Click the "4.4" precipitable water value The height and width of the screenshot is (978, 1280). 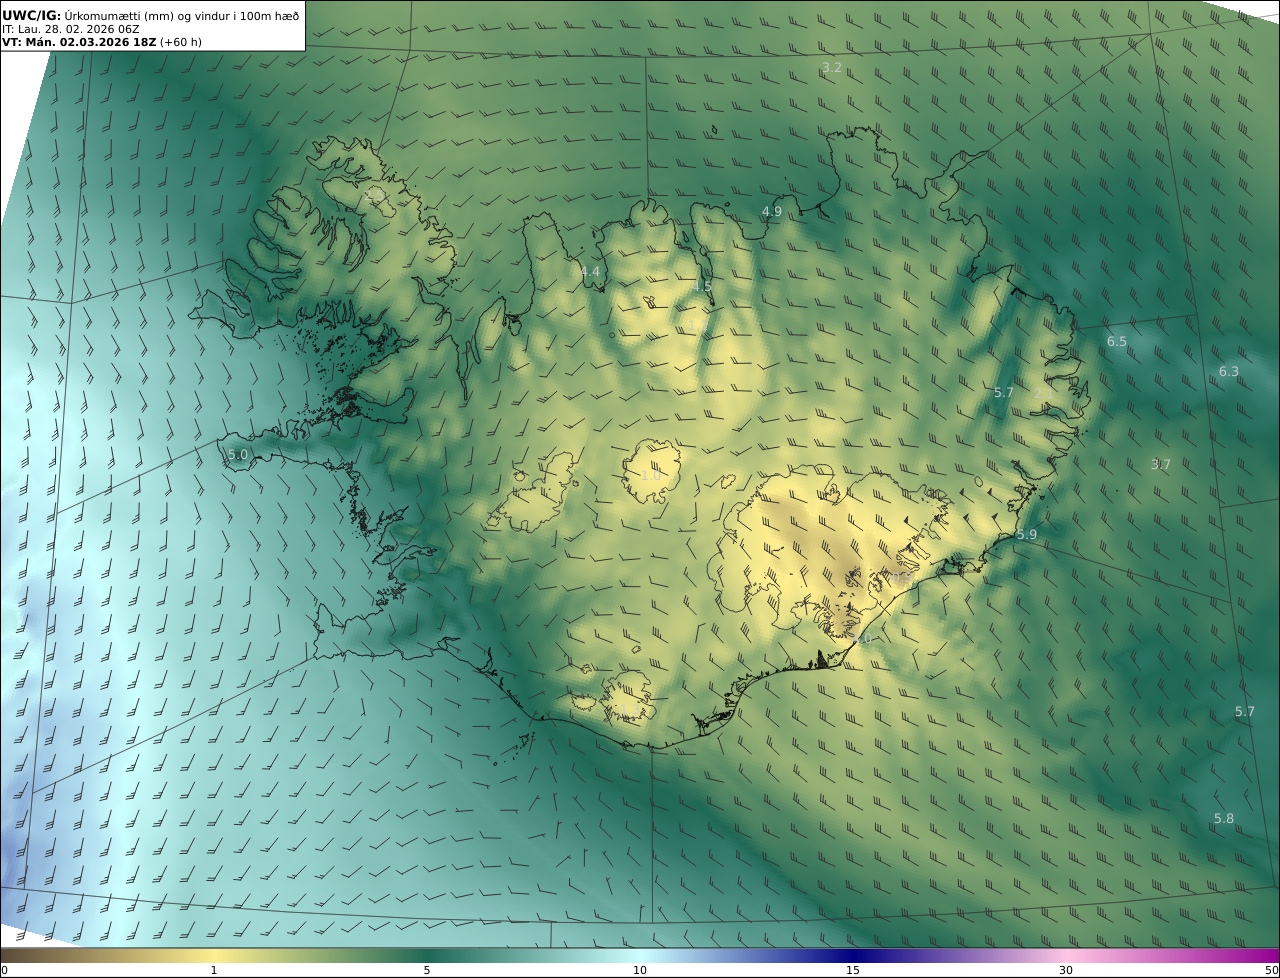point(590,271)
